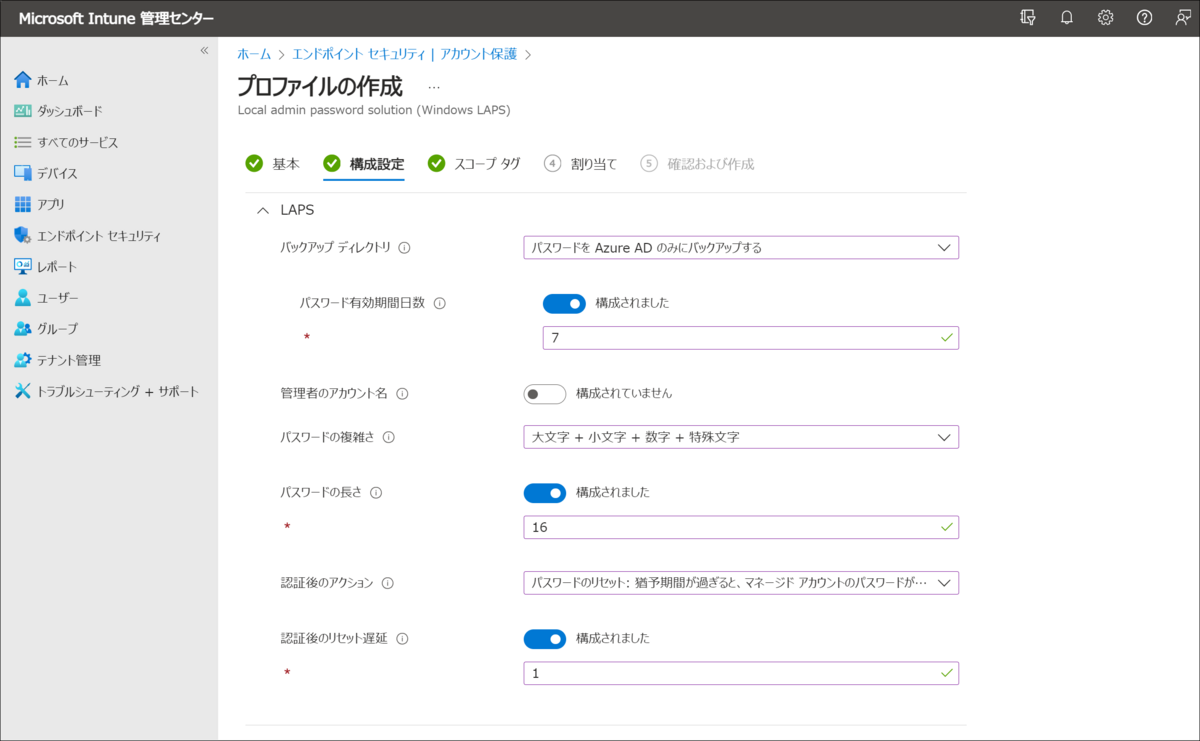Click エンドポイント セキュリティ | アカウント保護 breadcrumb
The height and width of the screenshot is (741, 1200).
coord(404,54)
